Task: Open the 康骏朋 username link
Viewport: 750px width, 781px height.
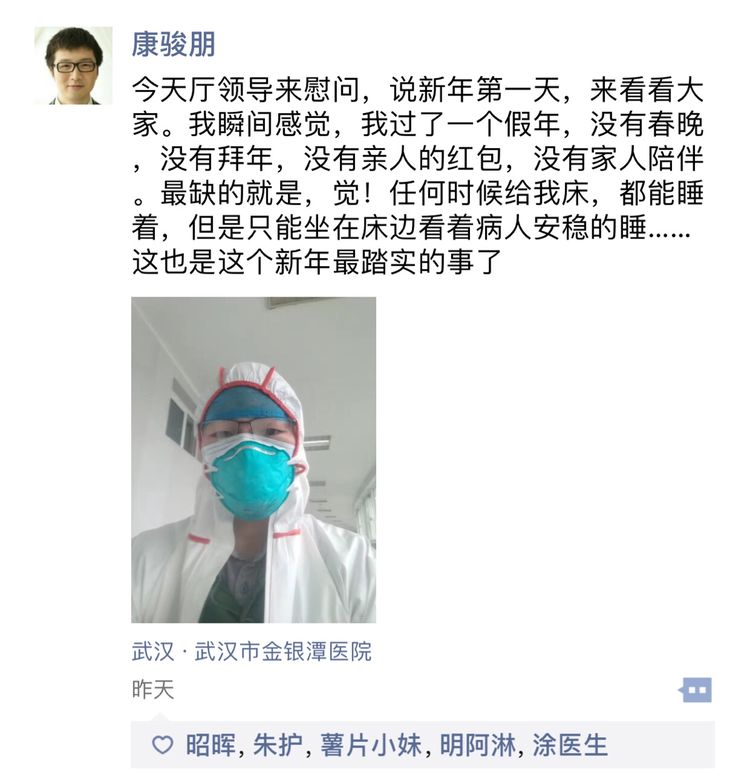Action: (173, 44)
